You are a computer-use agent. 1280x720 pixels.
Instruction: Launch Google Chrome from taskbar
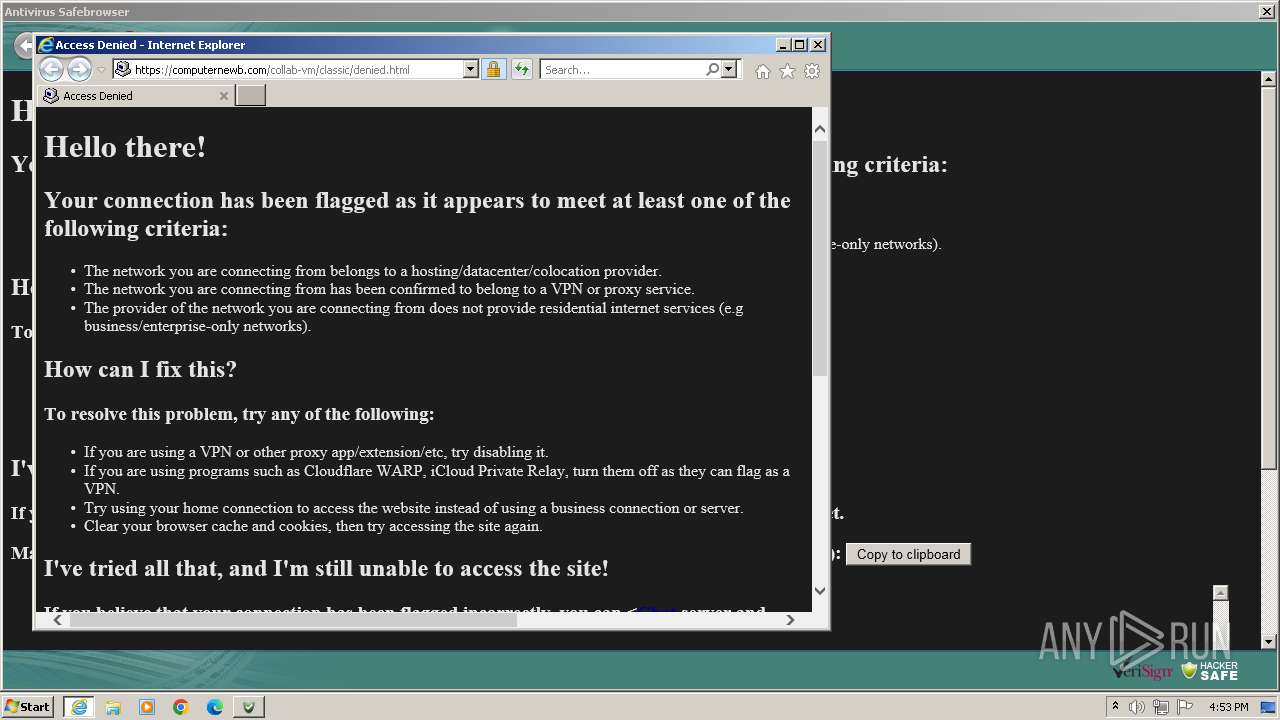point(181,707)
